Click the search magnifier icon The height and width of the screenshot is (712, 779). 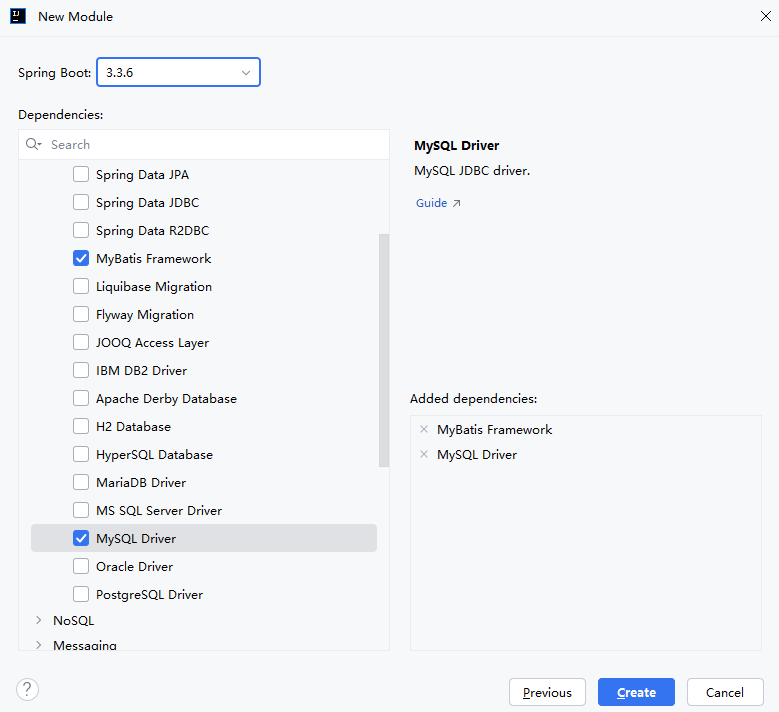point(33,145)
